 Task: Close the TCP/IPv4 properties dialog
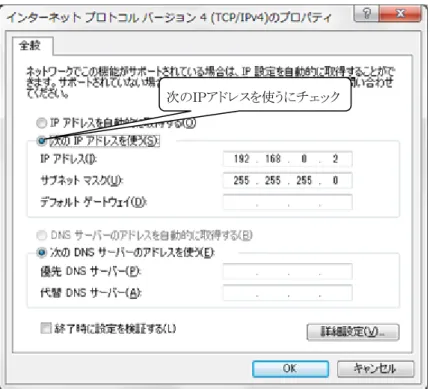click(400, 14)
